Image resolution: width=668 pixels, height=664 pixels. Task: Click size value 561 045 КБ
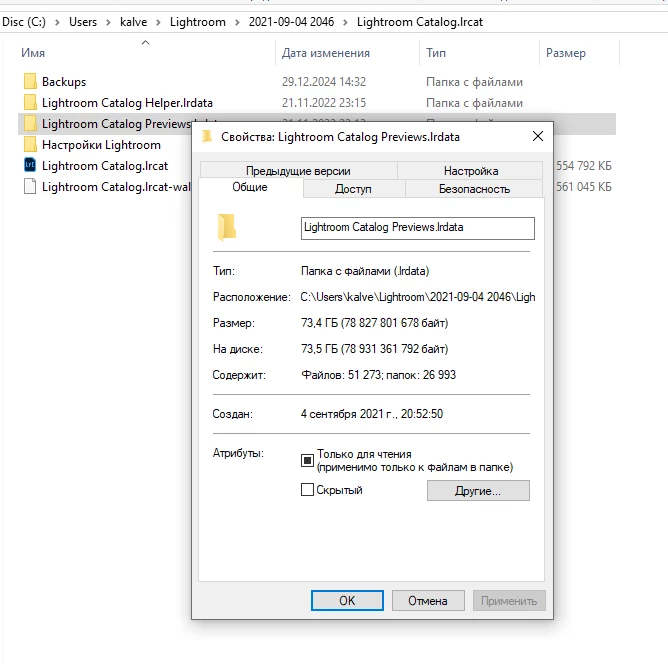click(x=584, y=187)
